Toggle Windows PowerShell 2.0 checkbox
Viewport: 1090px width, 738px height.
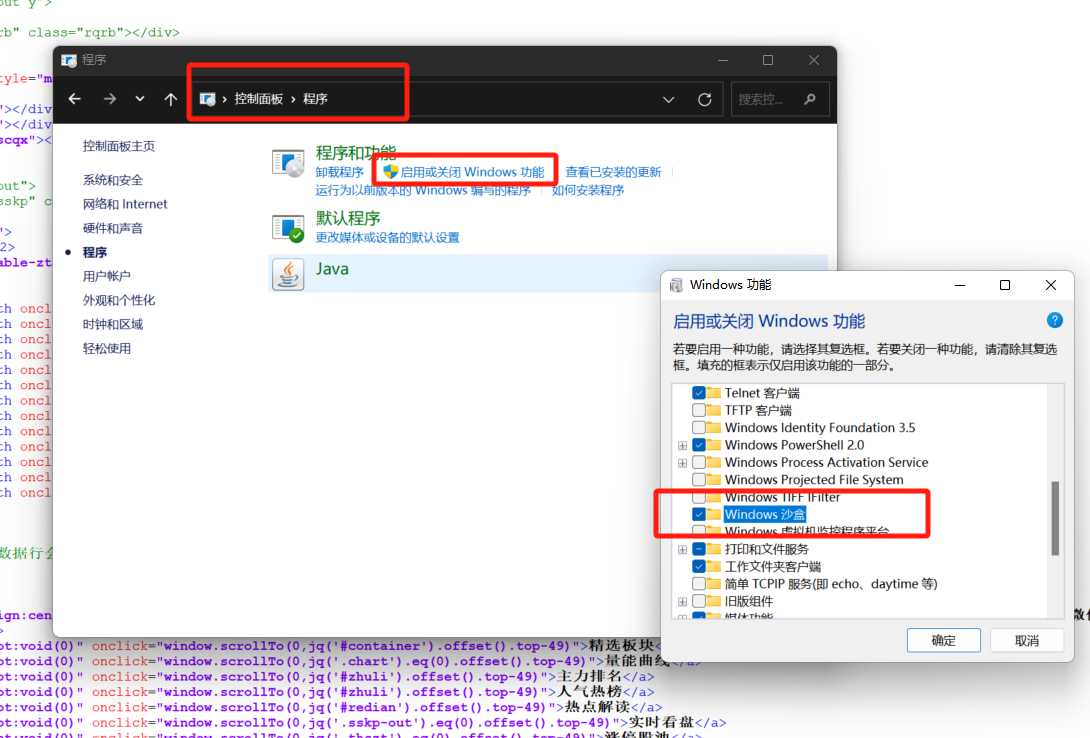699,445
